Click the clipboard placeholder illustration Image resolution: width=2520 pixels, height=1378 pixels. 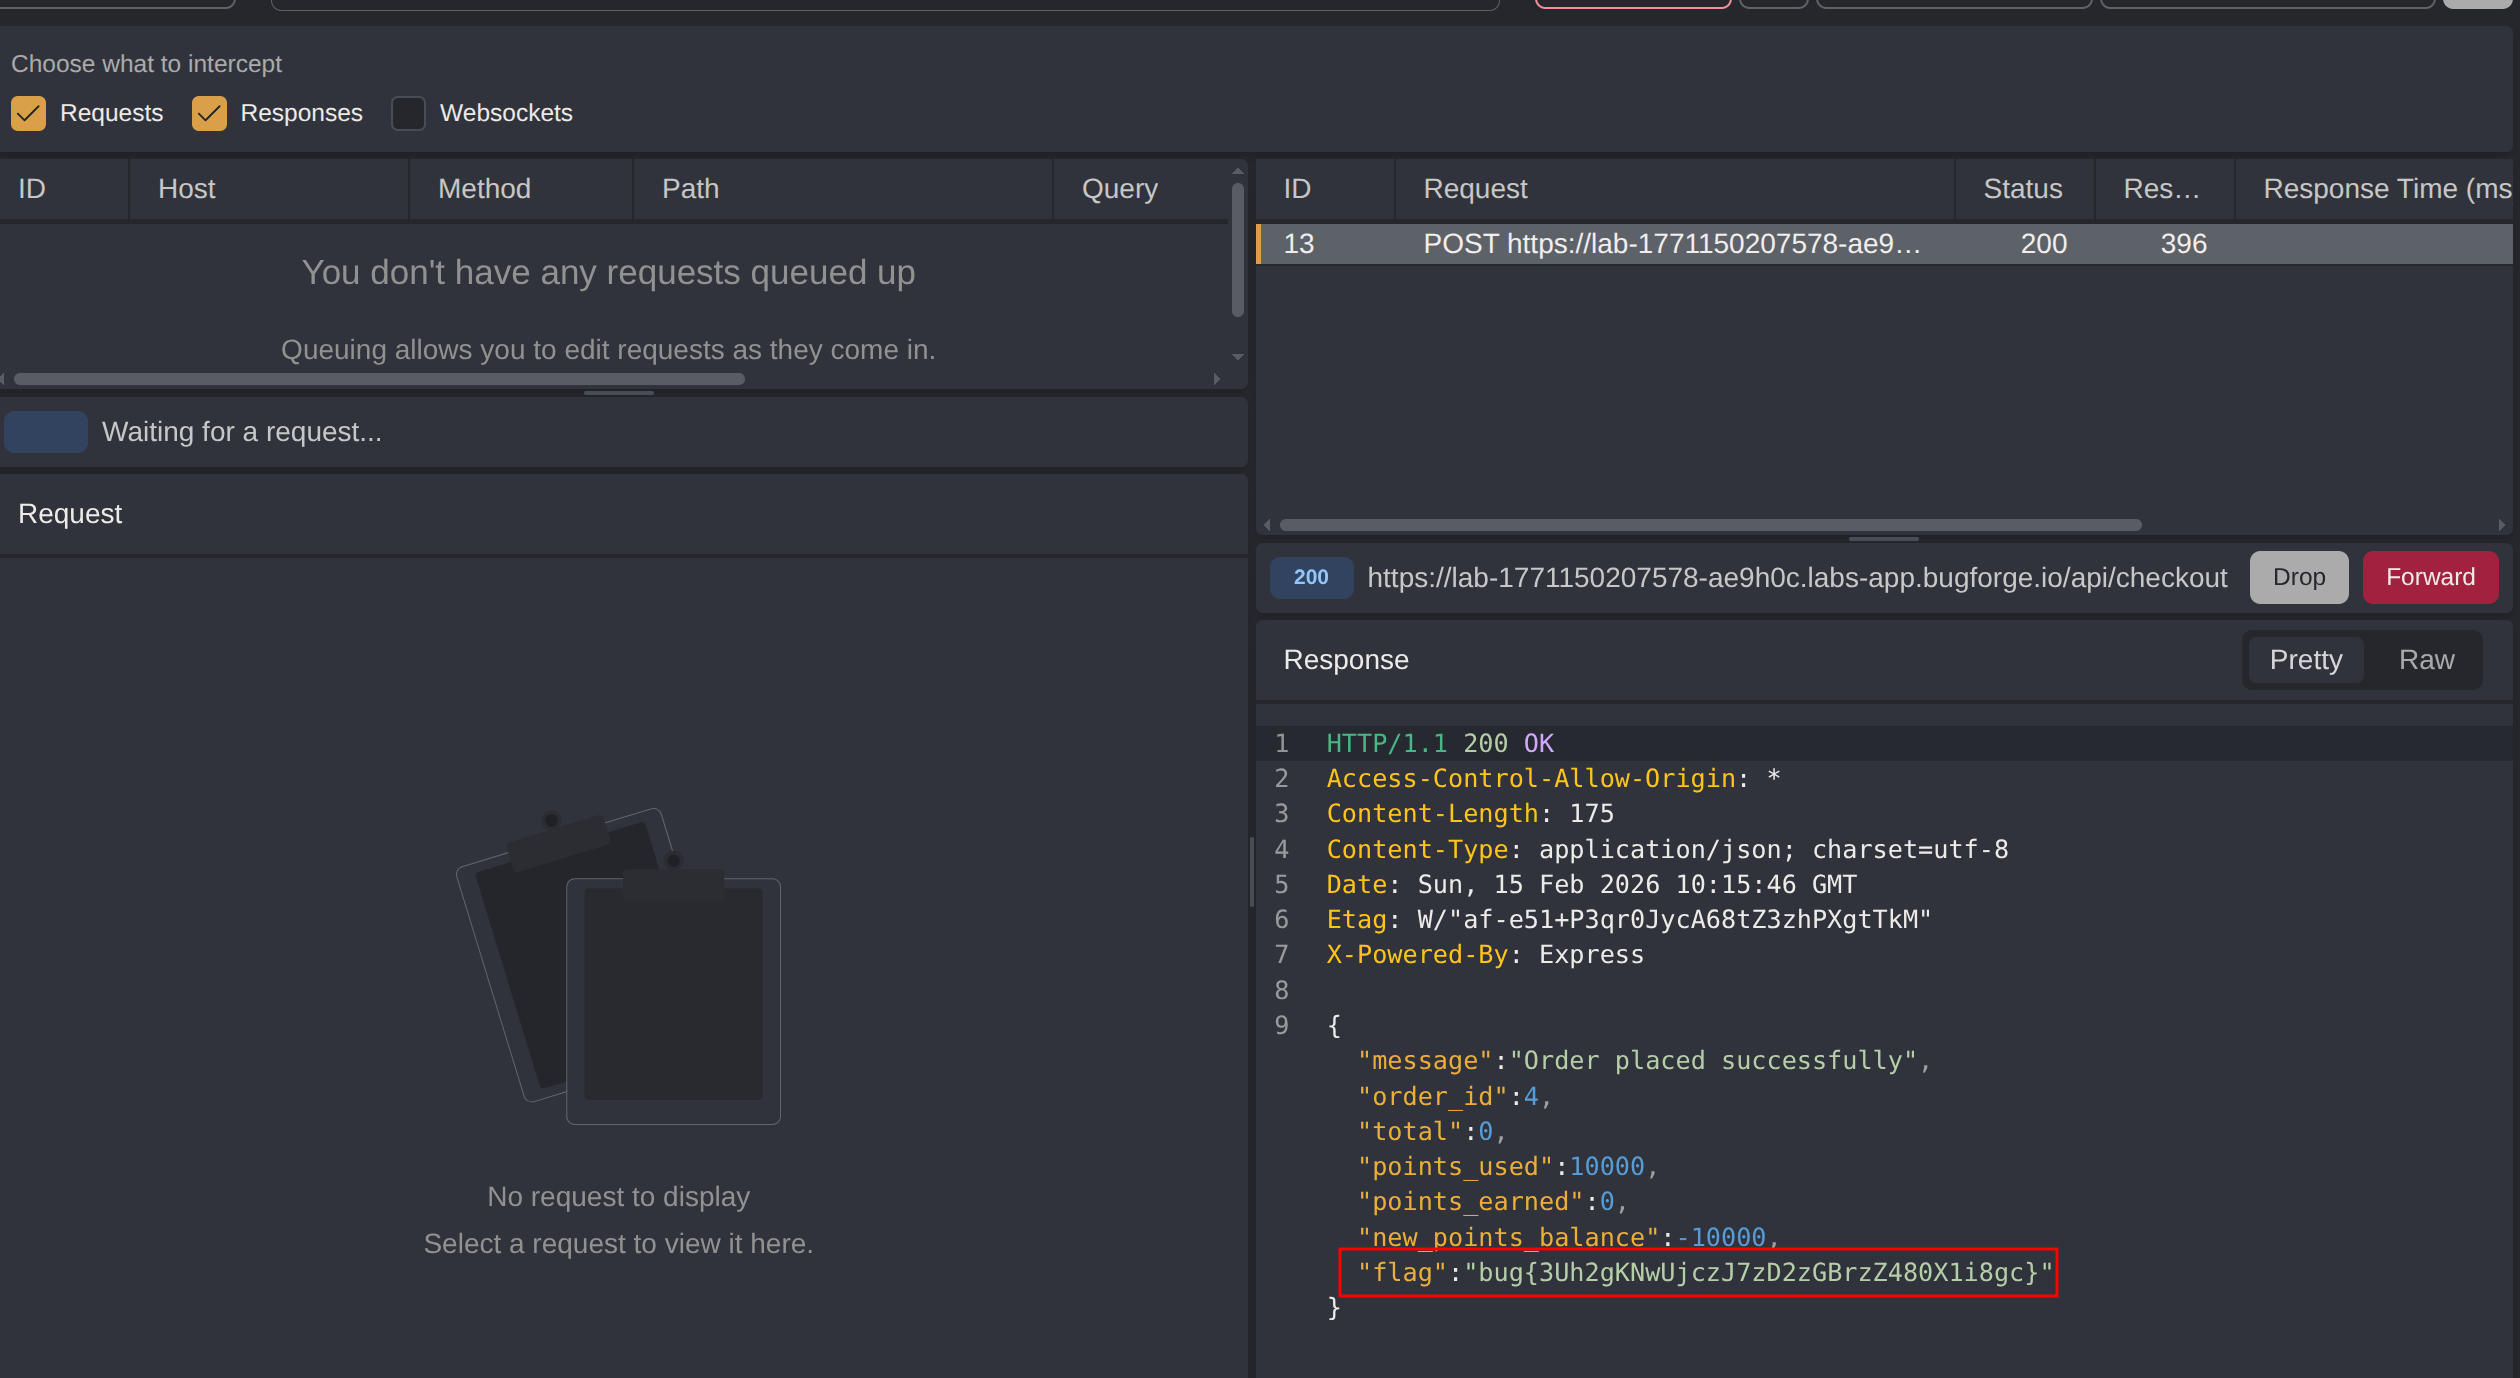tap(619, 966)
